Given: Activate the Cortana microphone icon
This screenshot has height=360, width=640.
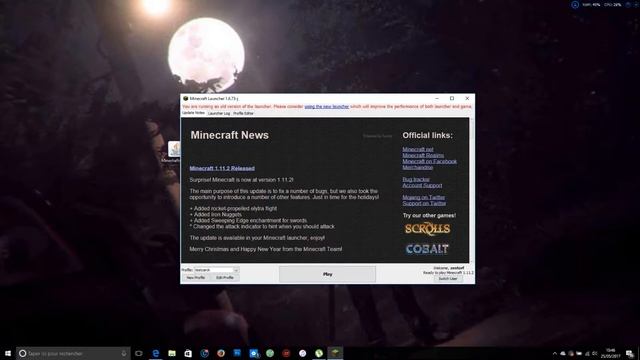Looking at the screenshot, I should [124, 353].
